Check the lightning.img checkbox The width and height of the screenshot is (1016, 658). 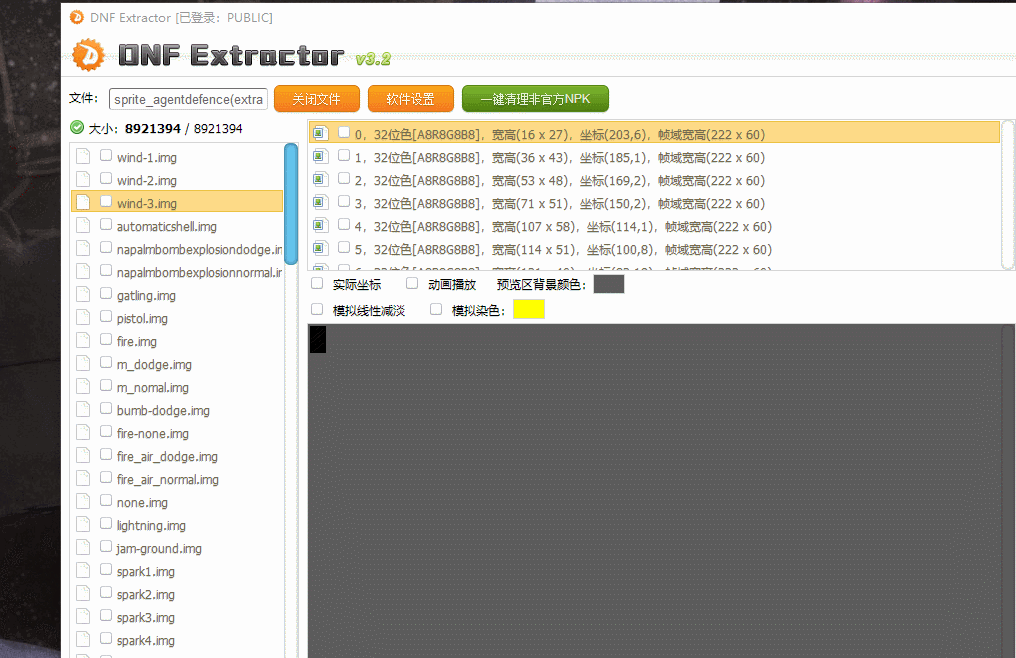tap(106, 524)
